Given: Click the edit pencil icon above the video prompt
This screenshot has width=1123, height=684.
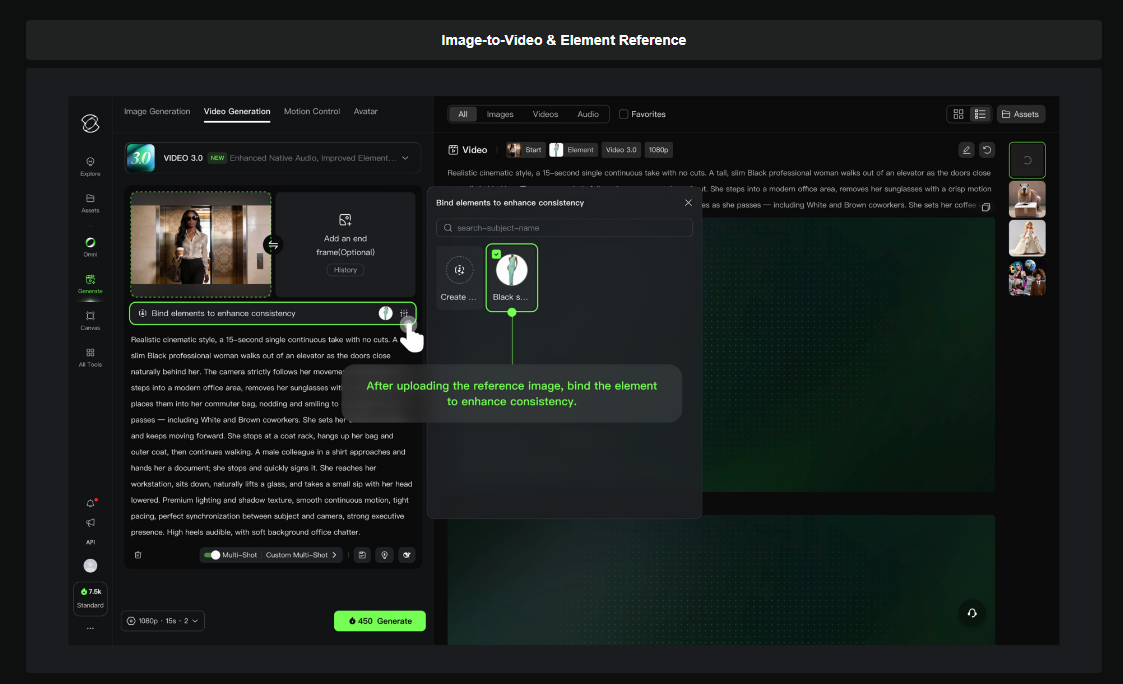Looking at the screenshot, I should pyautogui.click(x=965, y=149).
